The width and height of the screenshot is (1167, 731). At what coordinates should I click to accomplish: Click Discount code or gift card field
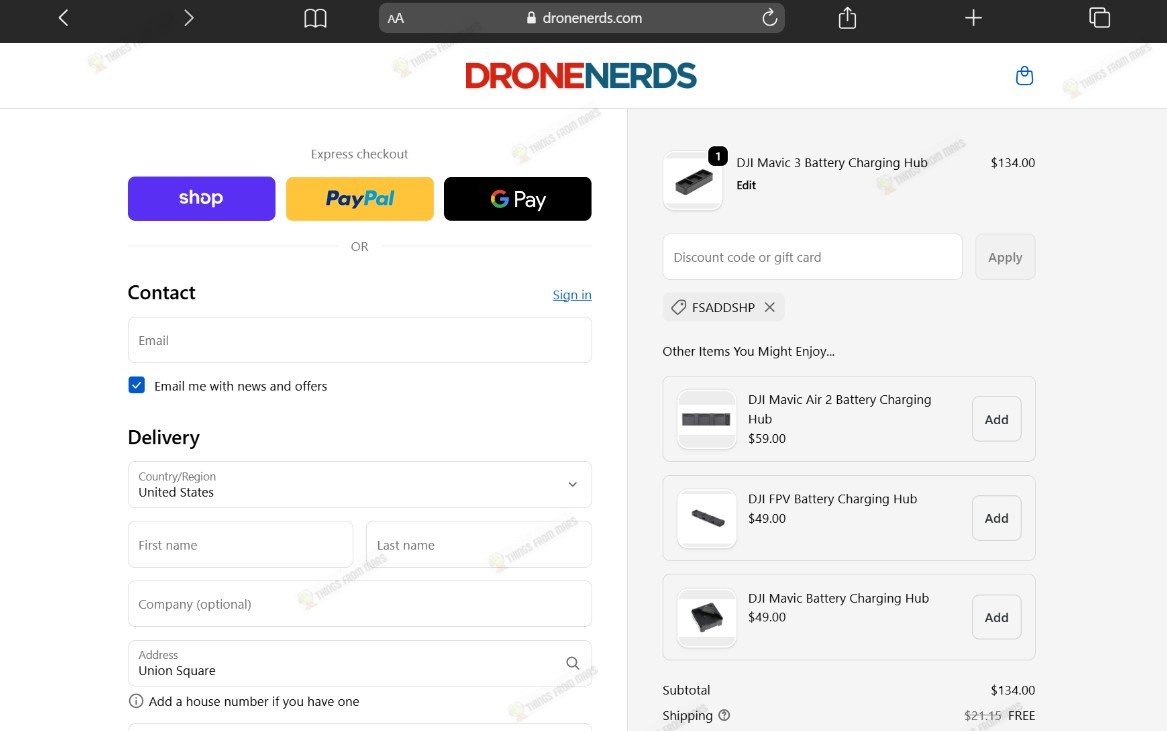(812, 257)
